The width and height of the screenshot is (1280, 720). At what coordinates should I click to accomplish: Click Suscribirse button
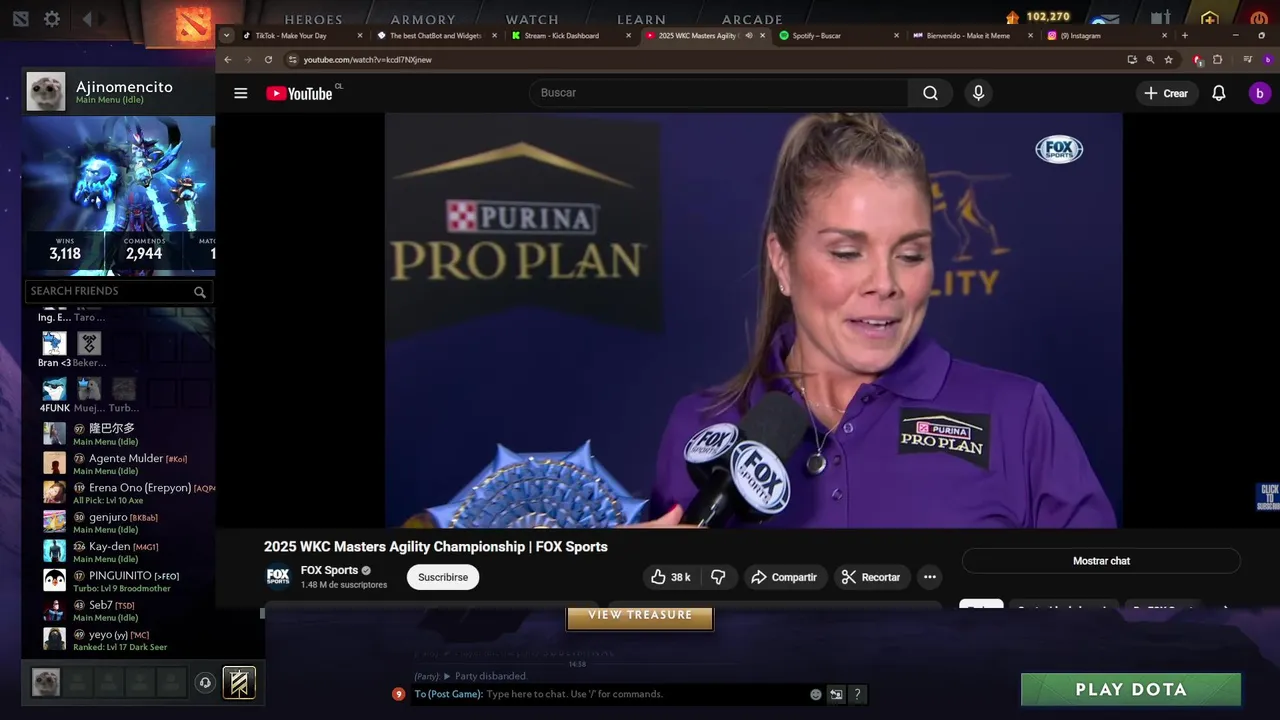click(443, 577)
